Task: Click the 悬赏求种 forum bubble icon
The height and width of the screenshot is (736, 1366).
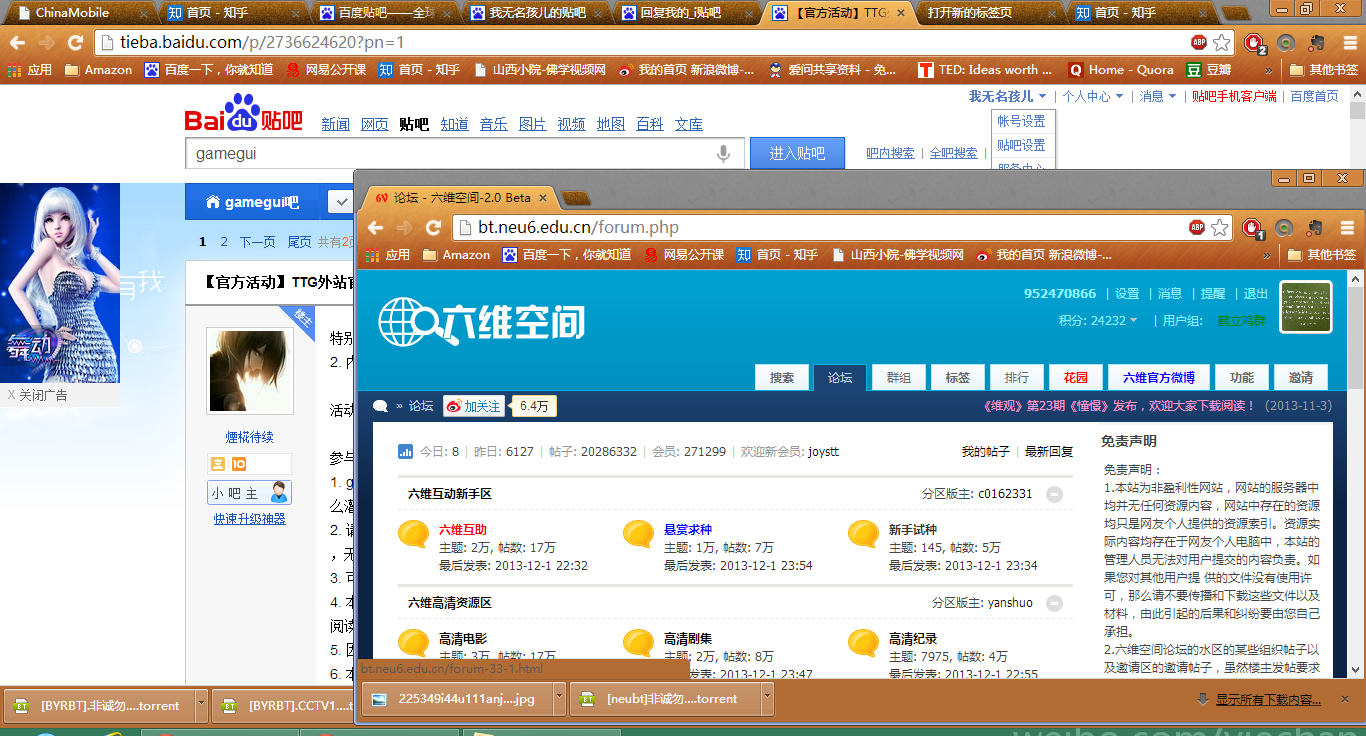Action: (639, 535)
